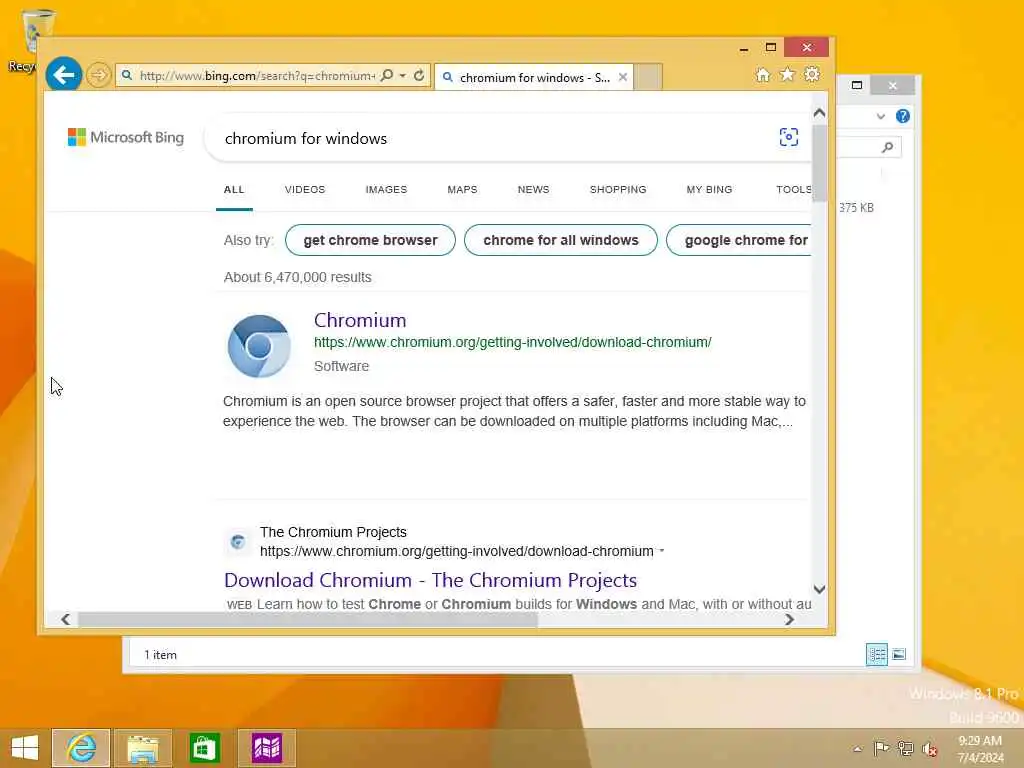Open the purple Windows app taskbar icon

click(x=266, y=748)
